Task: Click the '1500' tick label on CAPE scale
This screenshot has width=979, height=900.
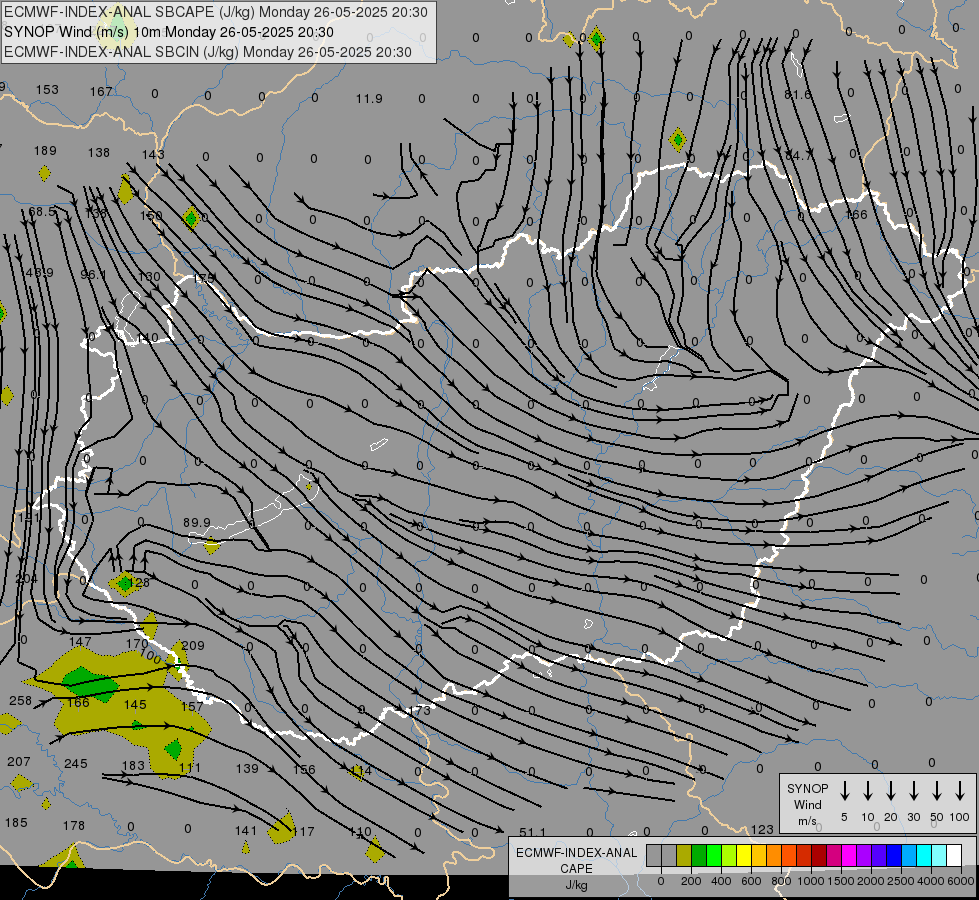Action: pyautogui.click(x=840, y=881)
